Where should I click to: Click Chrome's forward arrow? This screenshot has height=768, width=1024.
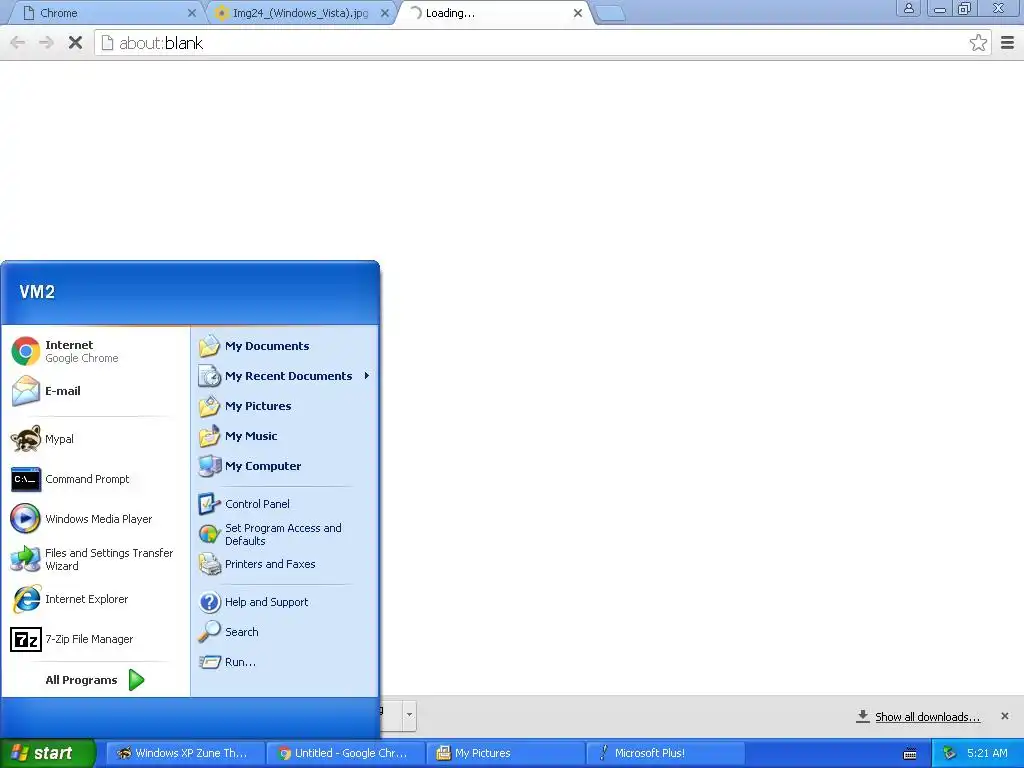(46, 43)
